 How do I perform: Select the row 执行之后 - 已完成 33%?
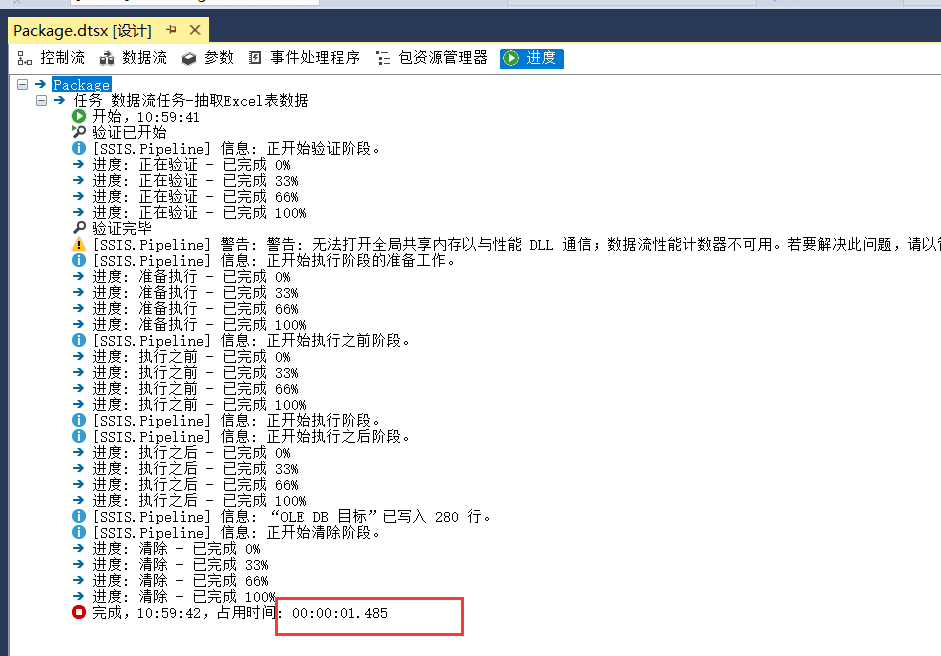pos(195,468)
